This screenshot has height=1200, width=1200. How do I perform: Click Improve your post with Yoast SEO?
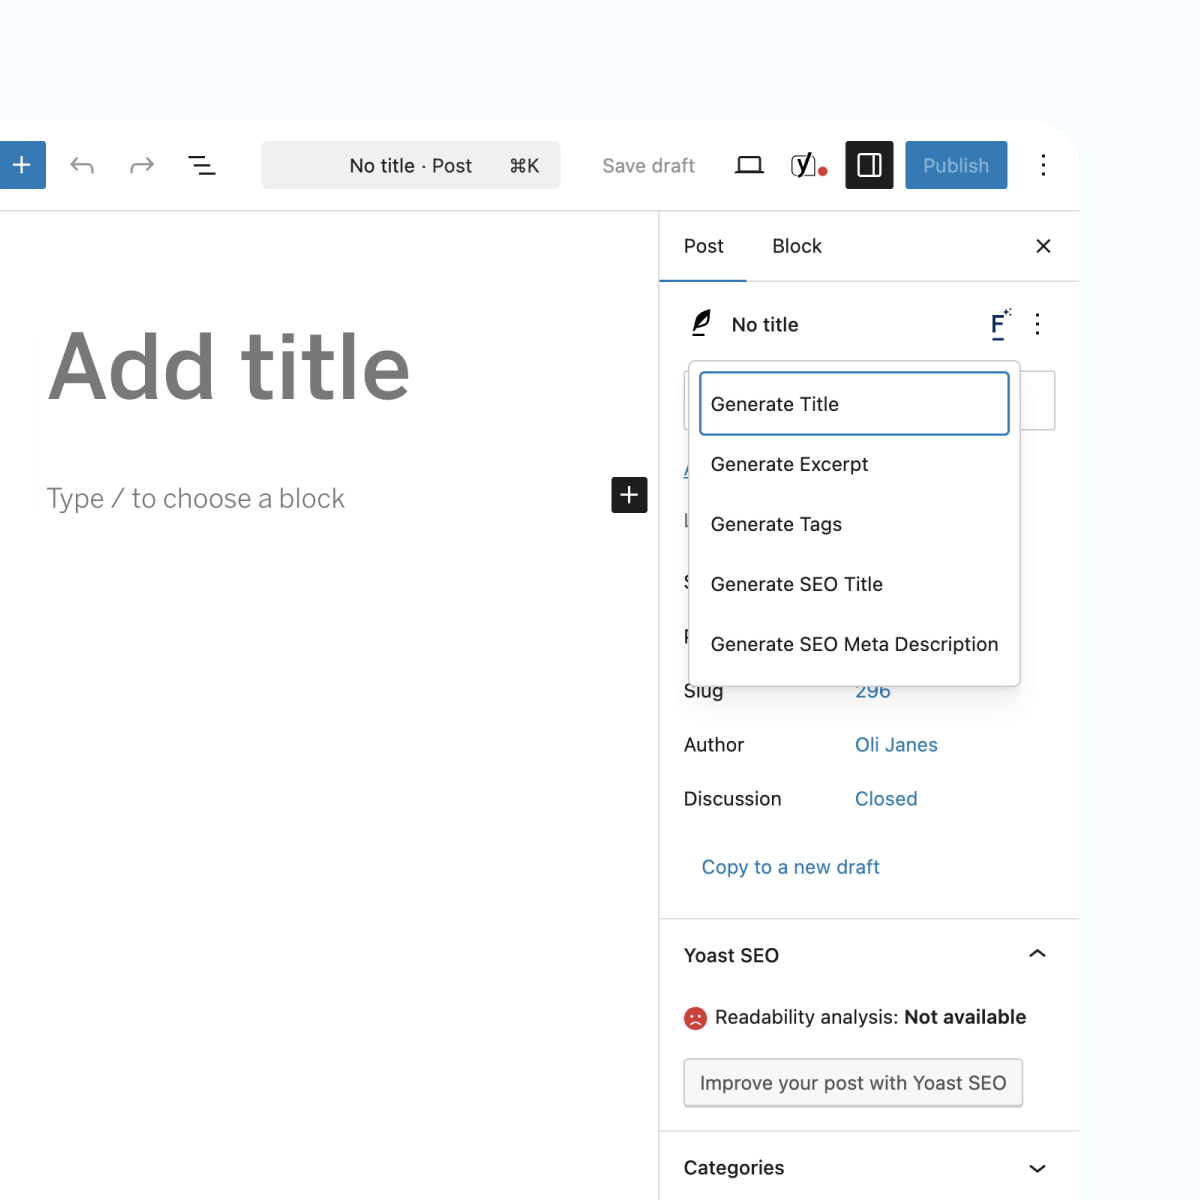pos(852,1083)
